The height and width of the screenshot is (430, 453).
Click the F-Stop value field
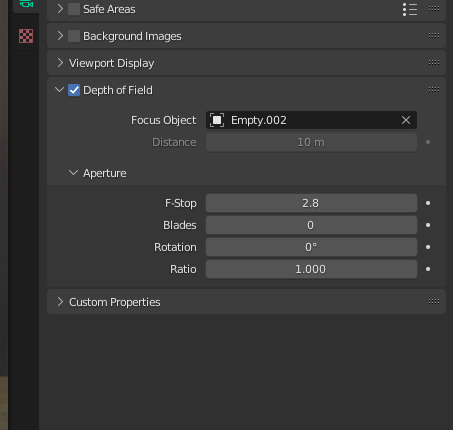pos(311,203)
